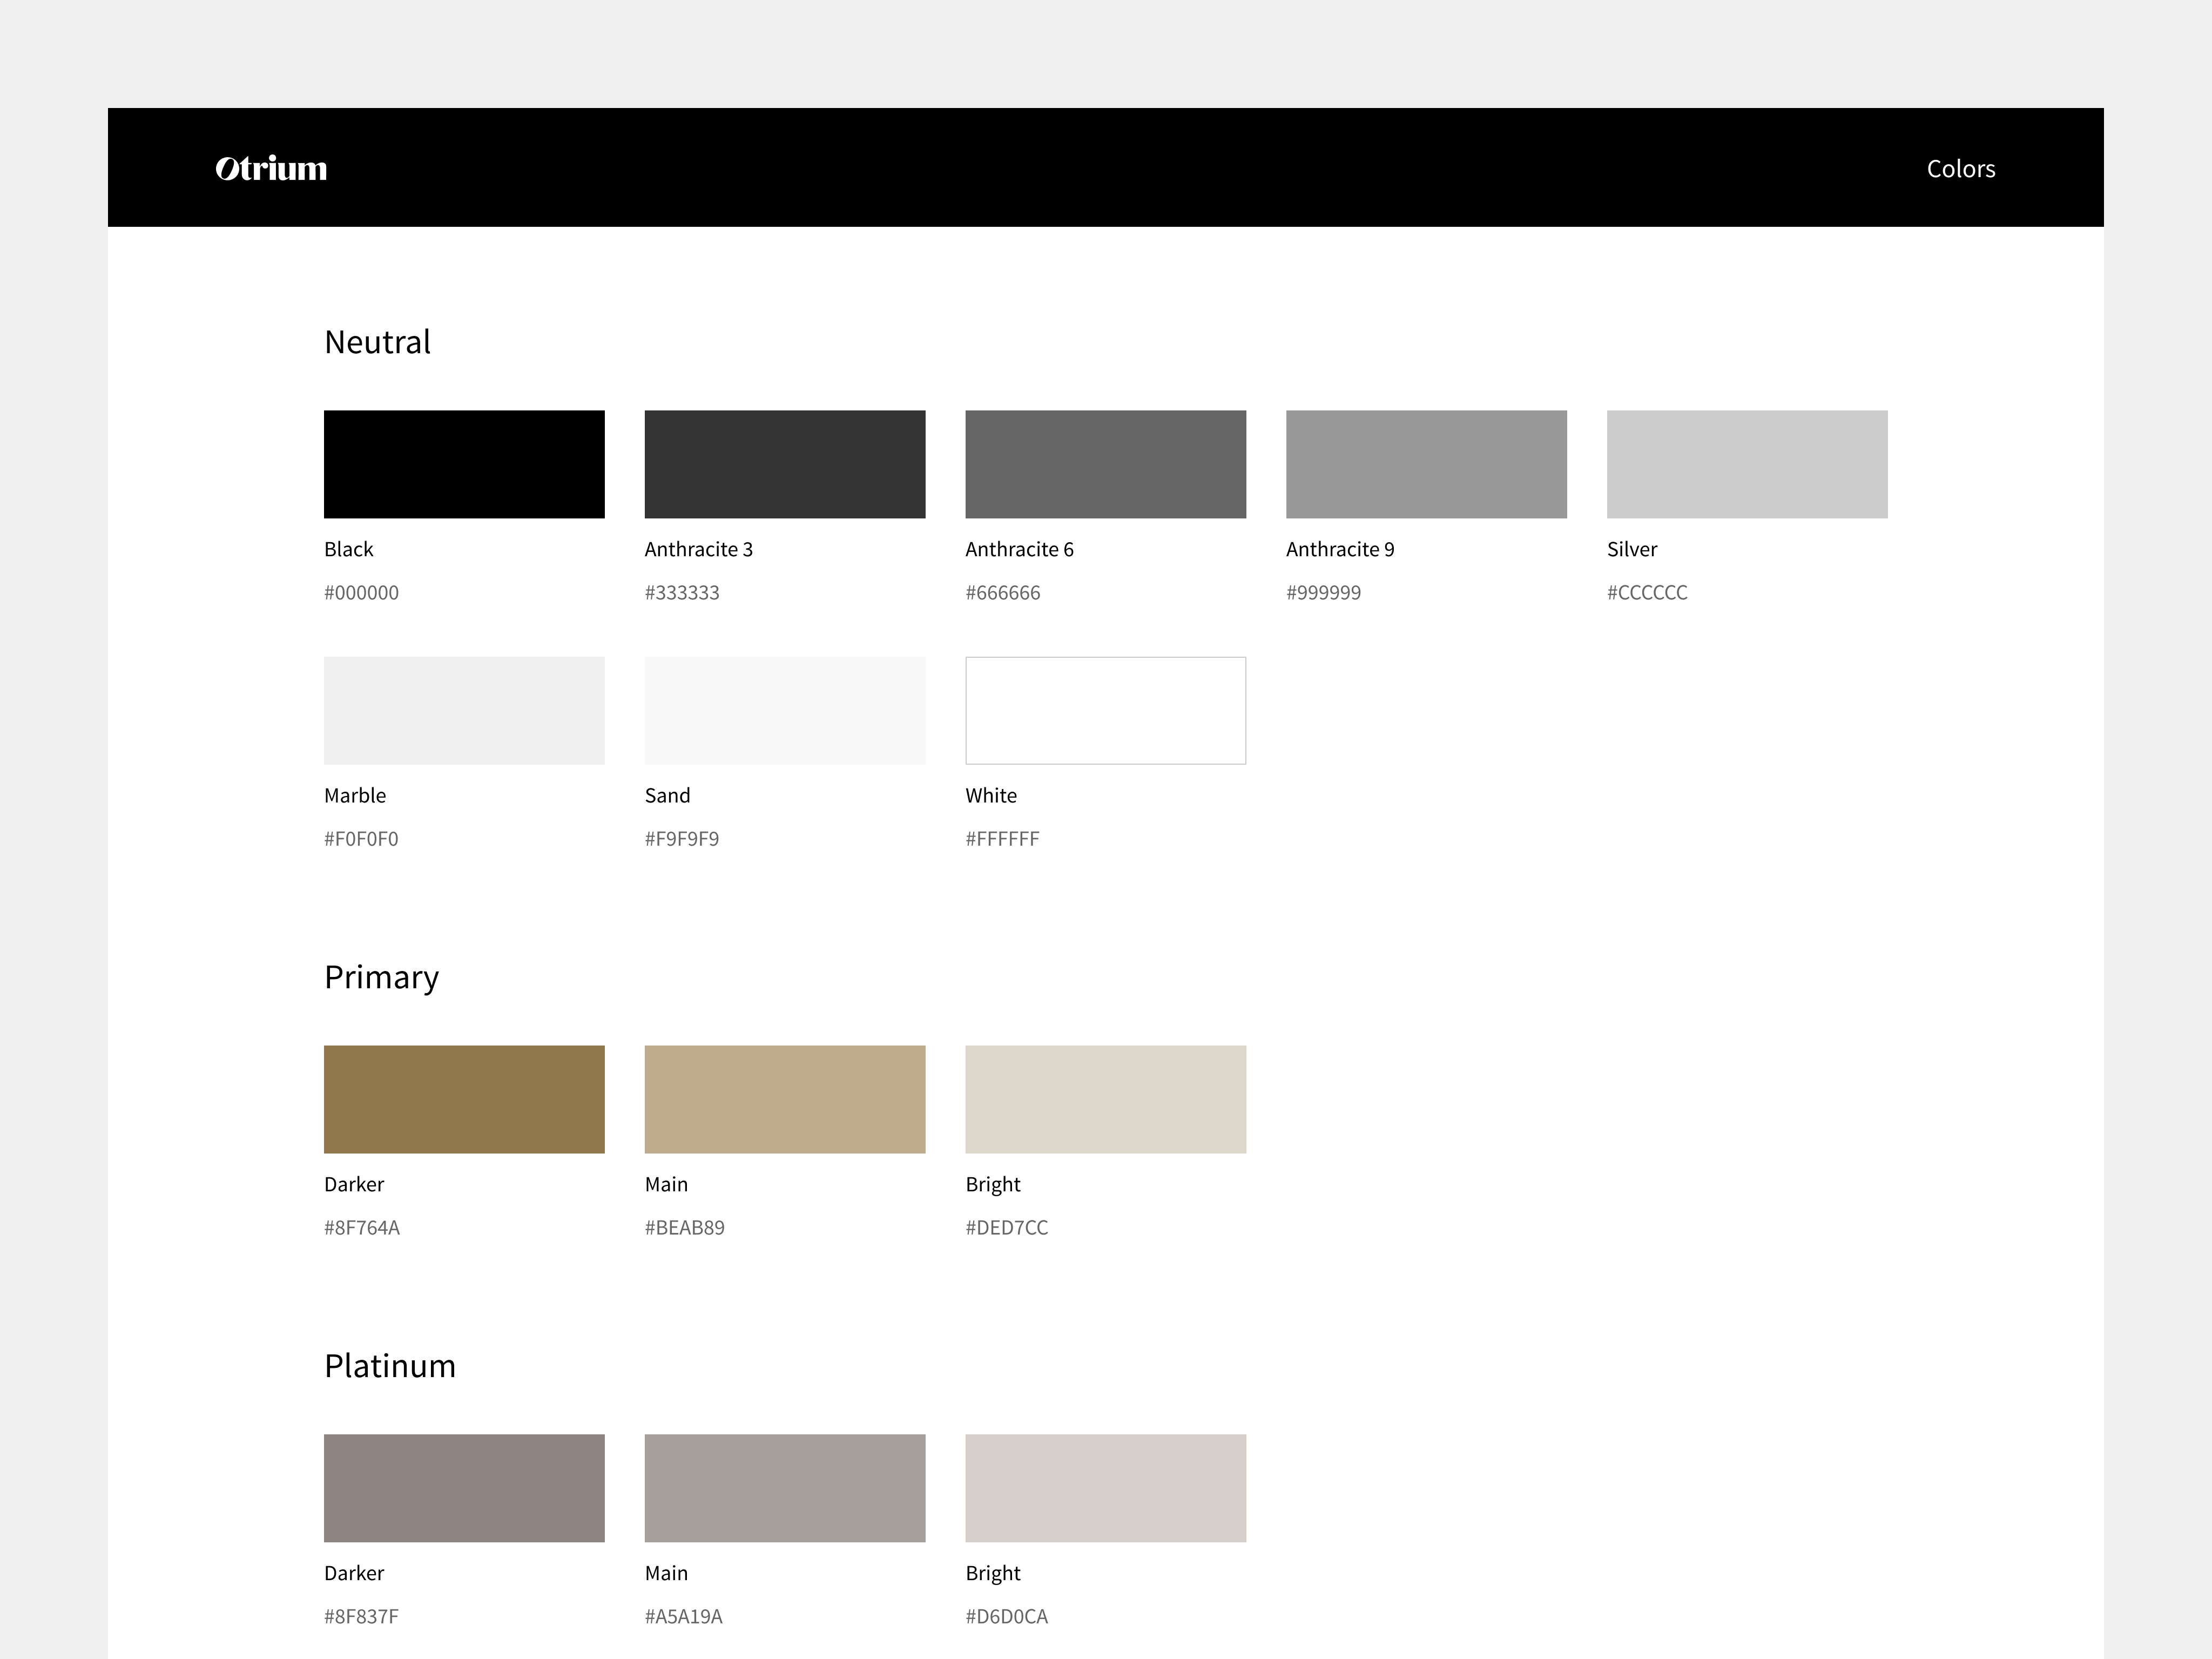Click the hex value #8F764A
Image resolution: width=2212 pixels, height=1659 pixels.
click(x=362, y=1227)
